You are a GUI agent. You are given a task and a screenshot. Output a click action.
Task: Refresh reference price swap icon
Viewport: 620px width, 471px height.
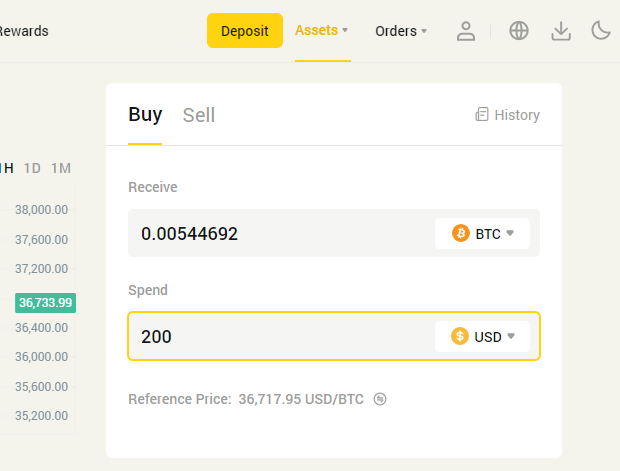tap(380, 399)
